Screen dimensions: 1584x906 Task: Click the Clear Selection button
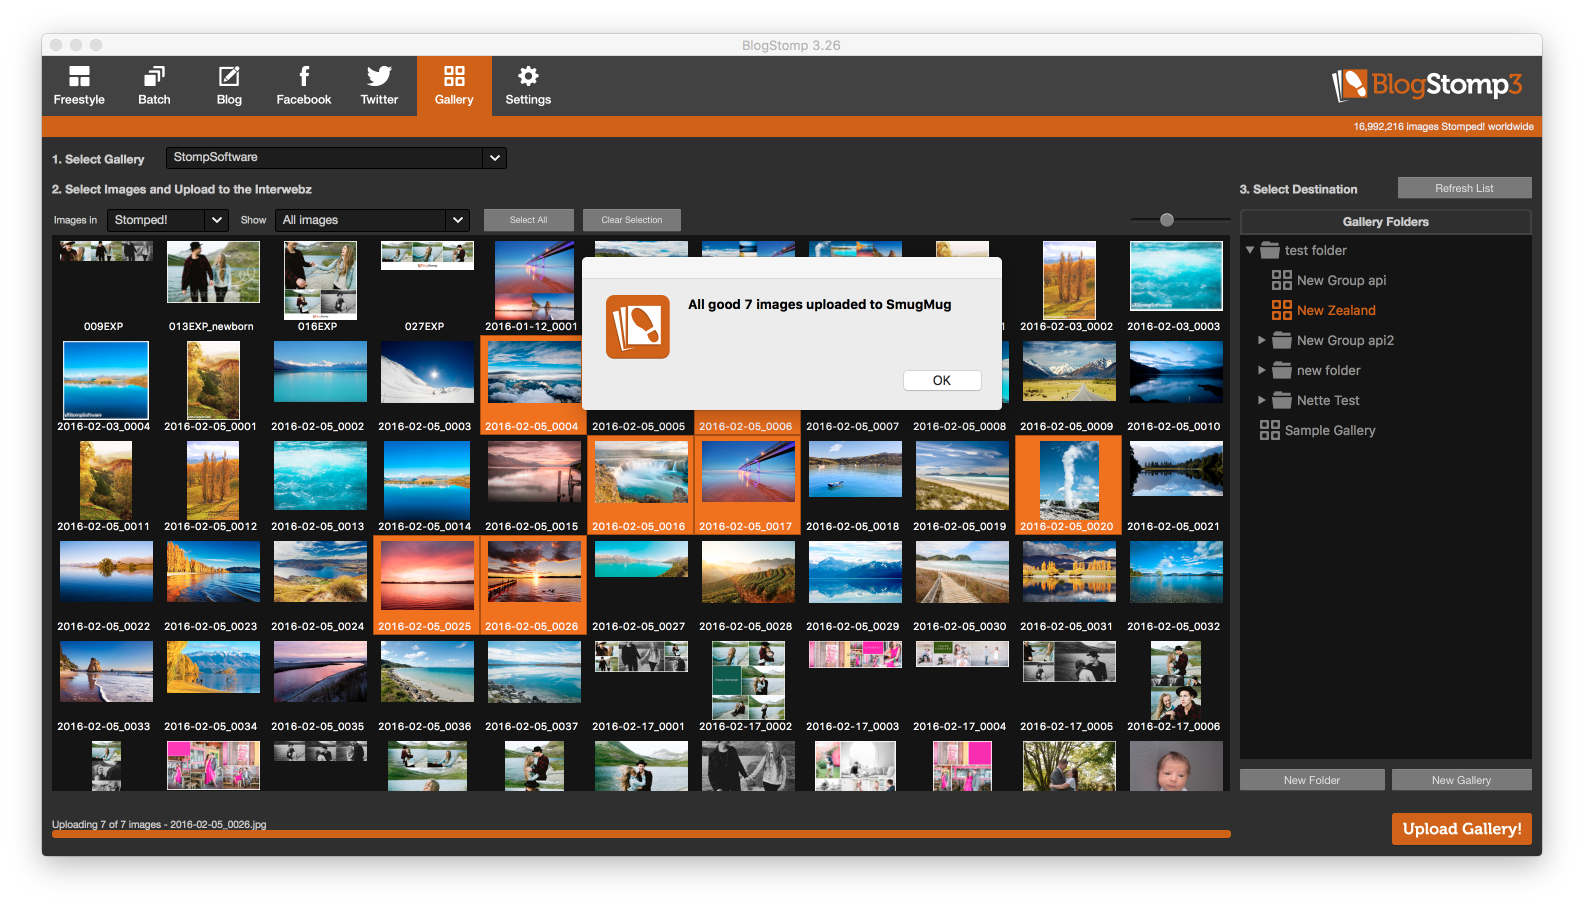tap(632, 220)
